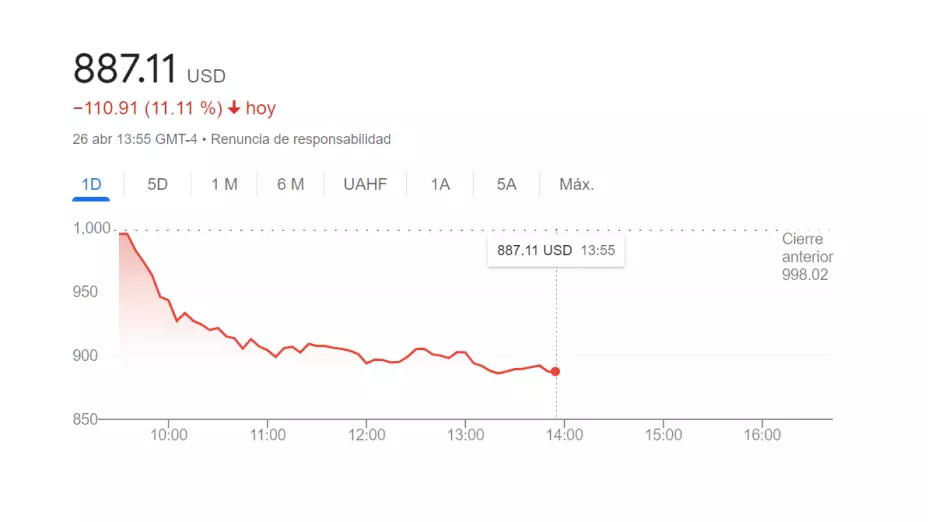This screenshot has width=928, height=522.
Task: Open the Renuncia de responsabilidad link
Action: [x=301, y=139]
